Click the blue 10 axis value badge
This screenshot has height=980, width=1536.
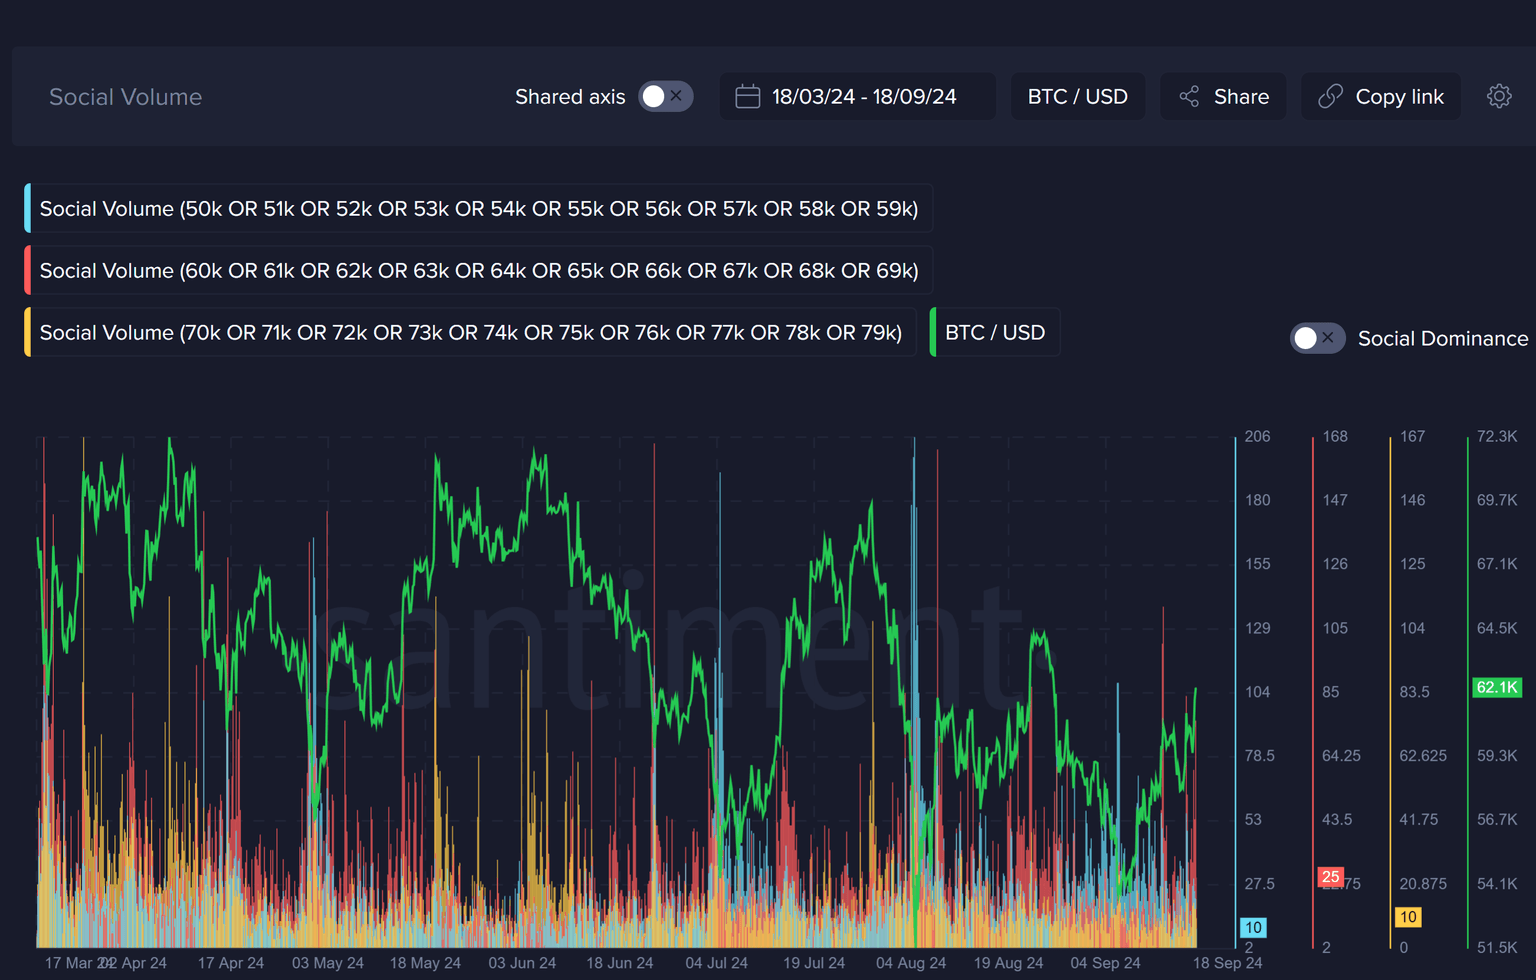(1253, 927)
